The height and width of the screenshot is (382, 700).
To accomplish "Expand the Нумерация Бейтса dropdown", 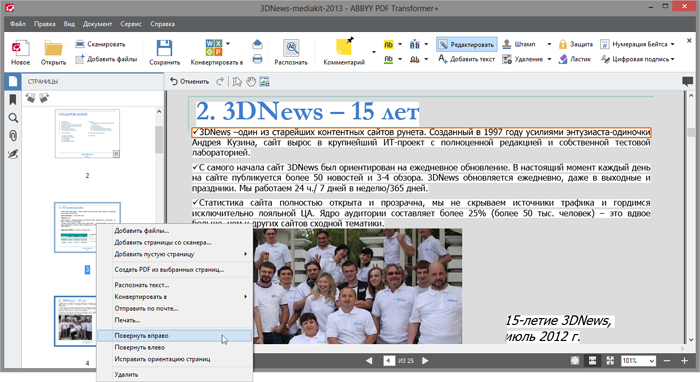I will pos(672,44).
